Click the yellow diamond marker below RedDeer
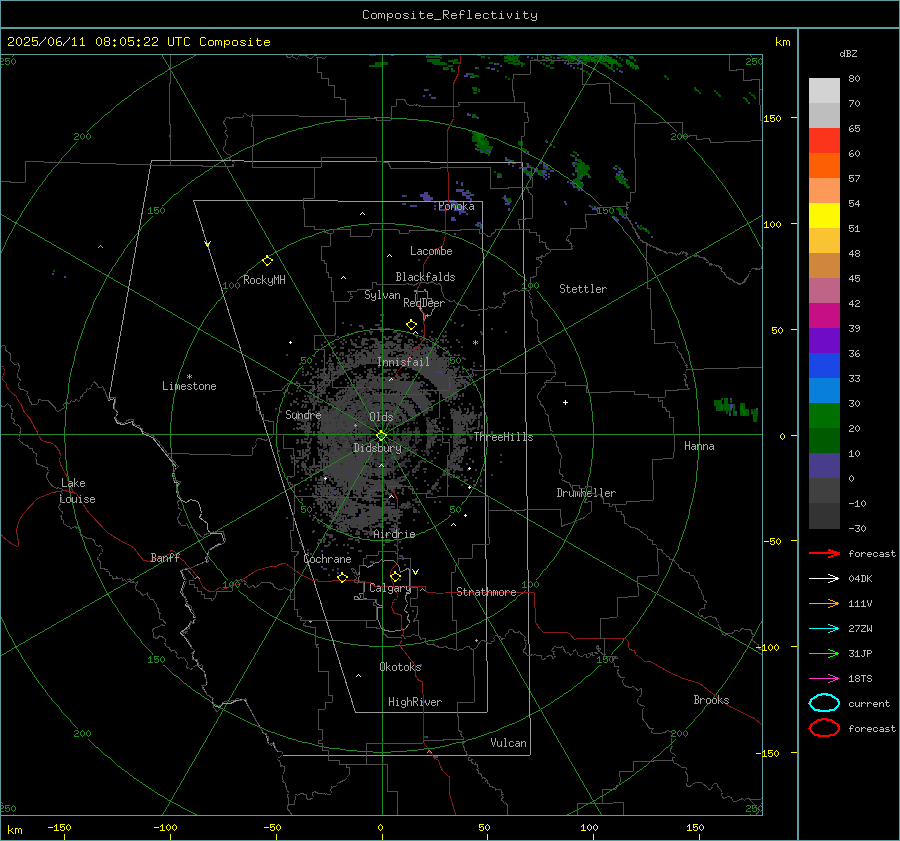The width and height of the screenshot is (900, 841). pos(412,325)
